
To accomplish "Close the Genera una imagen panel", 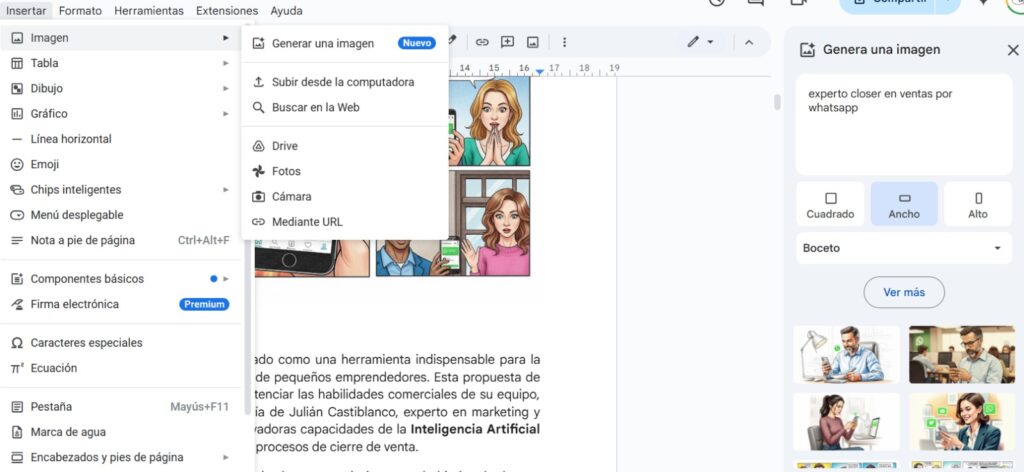I will tap(1012, 50).
